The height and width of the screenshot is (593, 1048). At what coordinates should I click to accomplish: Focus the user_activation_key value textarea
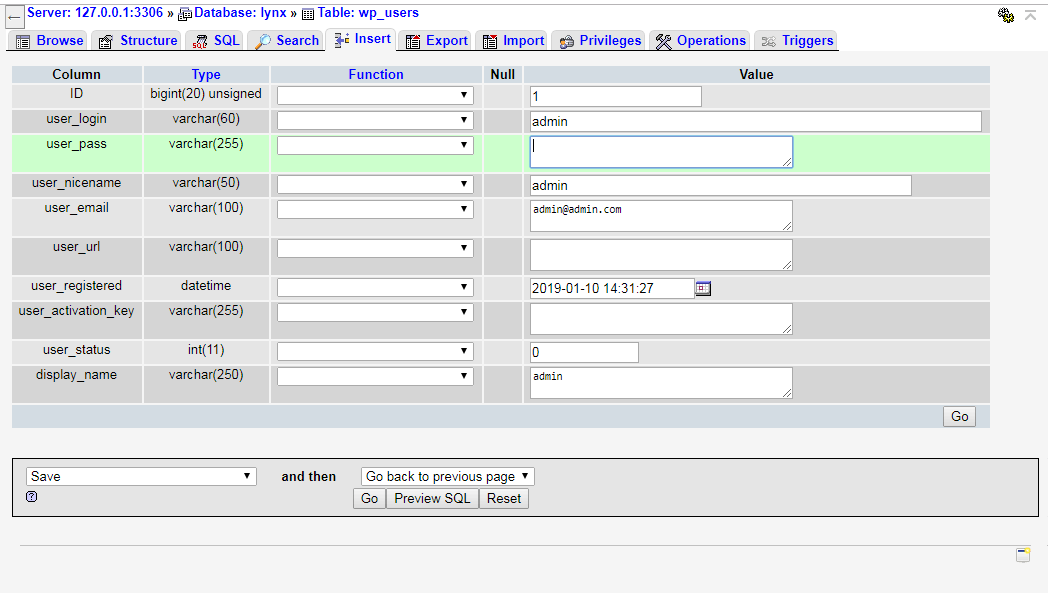click(x=661, y=319)
